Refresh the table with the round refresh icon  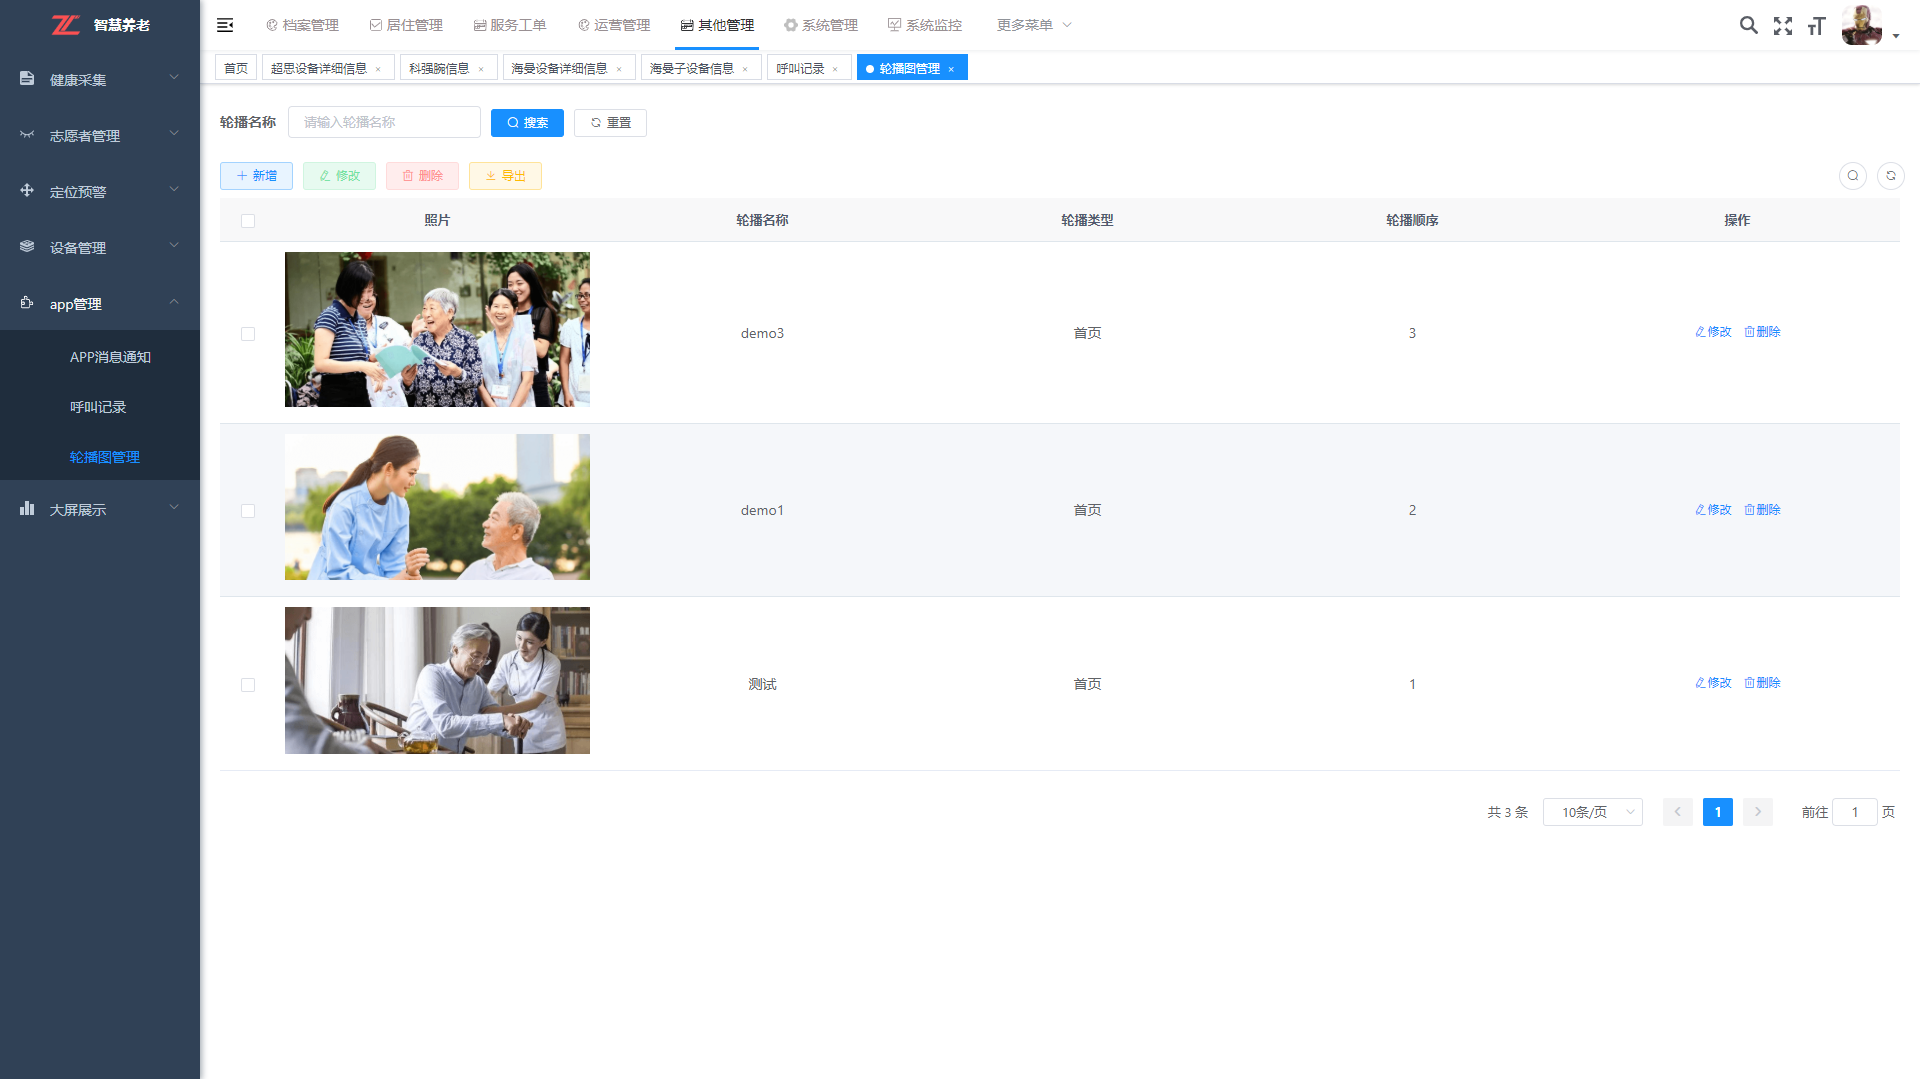(1890, 176)
